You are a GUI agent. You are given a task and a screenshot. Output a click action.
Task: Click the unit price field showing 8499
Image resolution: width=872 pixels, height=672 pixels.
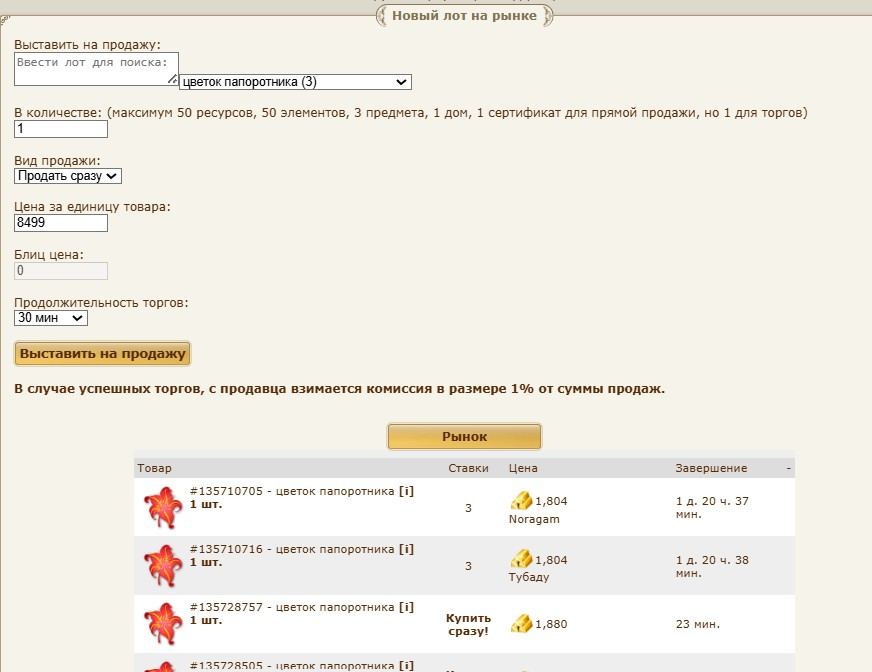pos(61,223)
